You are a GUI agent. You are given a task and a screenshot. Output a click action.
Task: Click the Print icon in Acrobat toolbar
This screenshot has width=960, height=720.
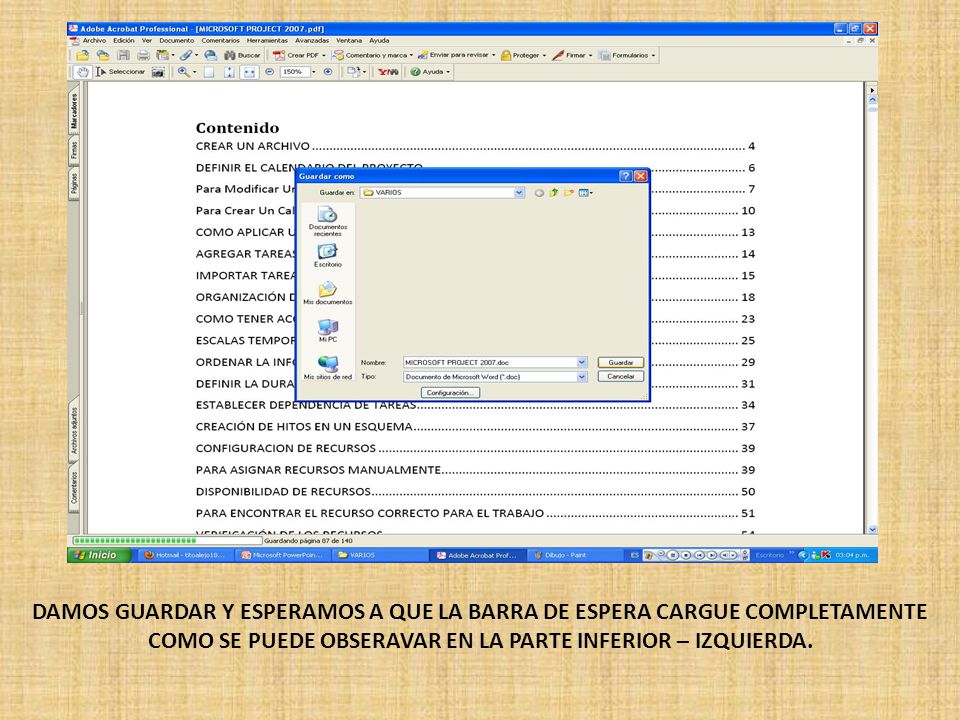(143, 55)
